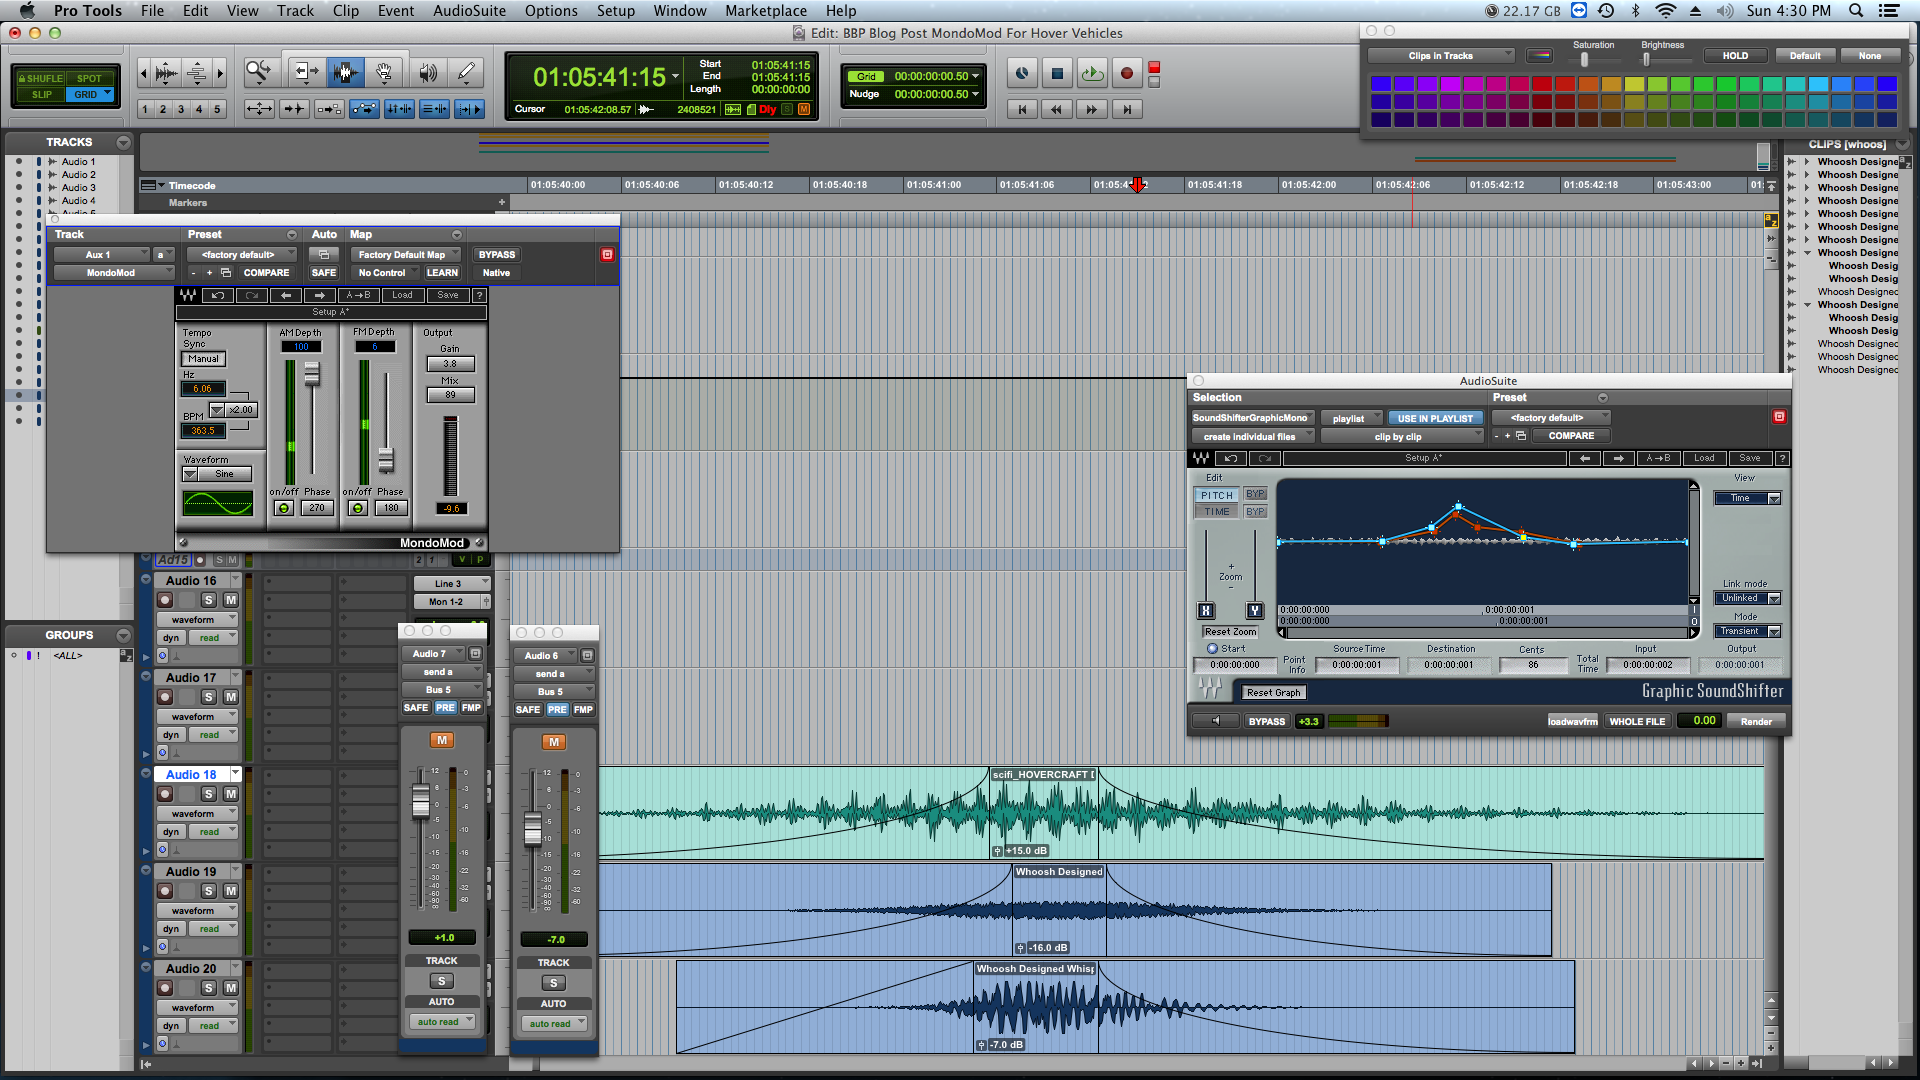Click the Stop transport button
Screen dimensions: 1920x1080
pos(1057,73)
